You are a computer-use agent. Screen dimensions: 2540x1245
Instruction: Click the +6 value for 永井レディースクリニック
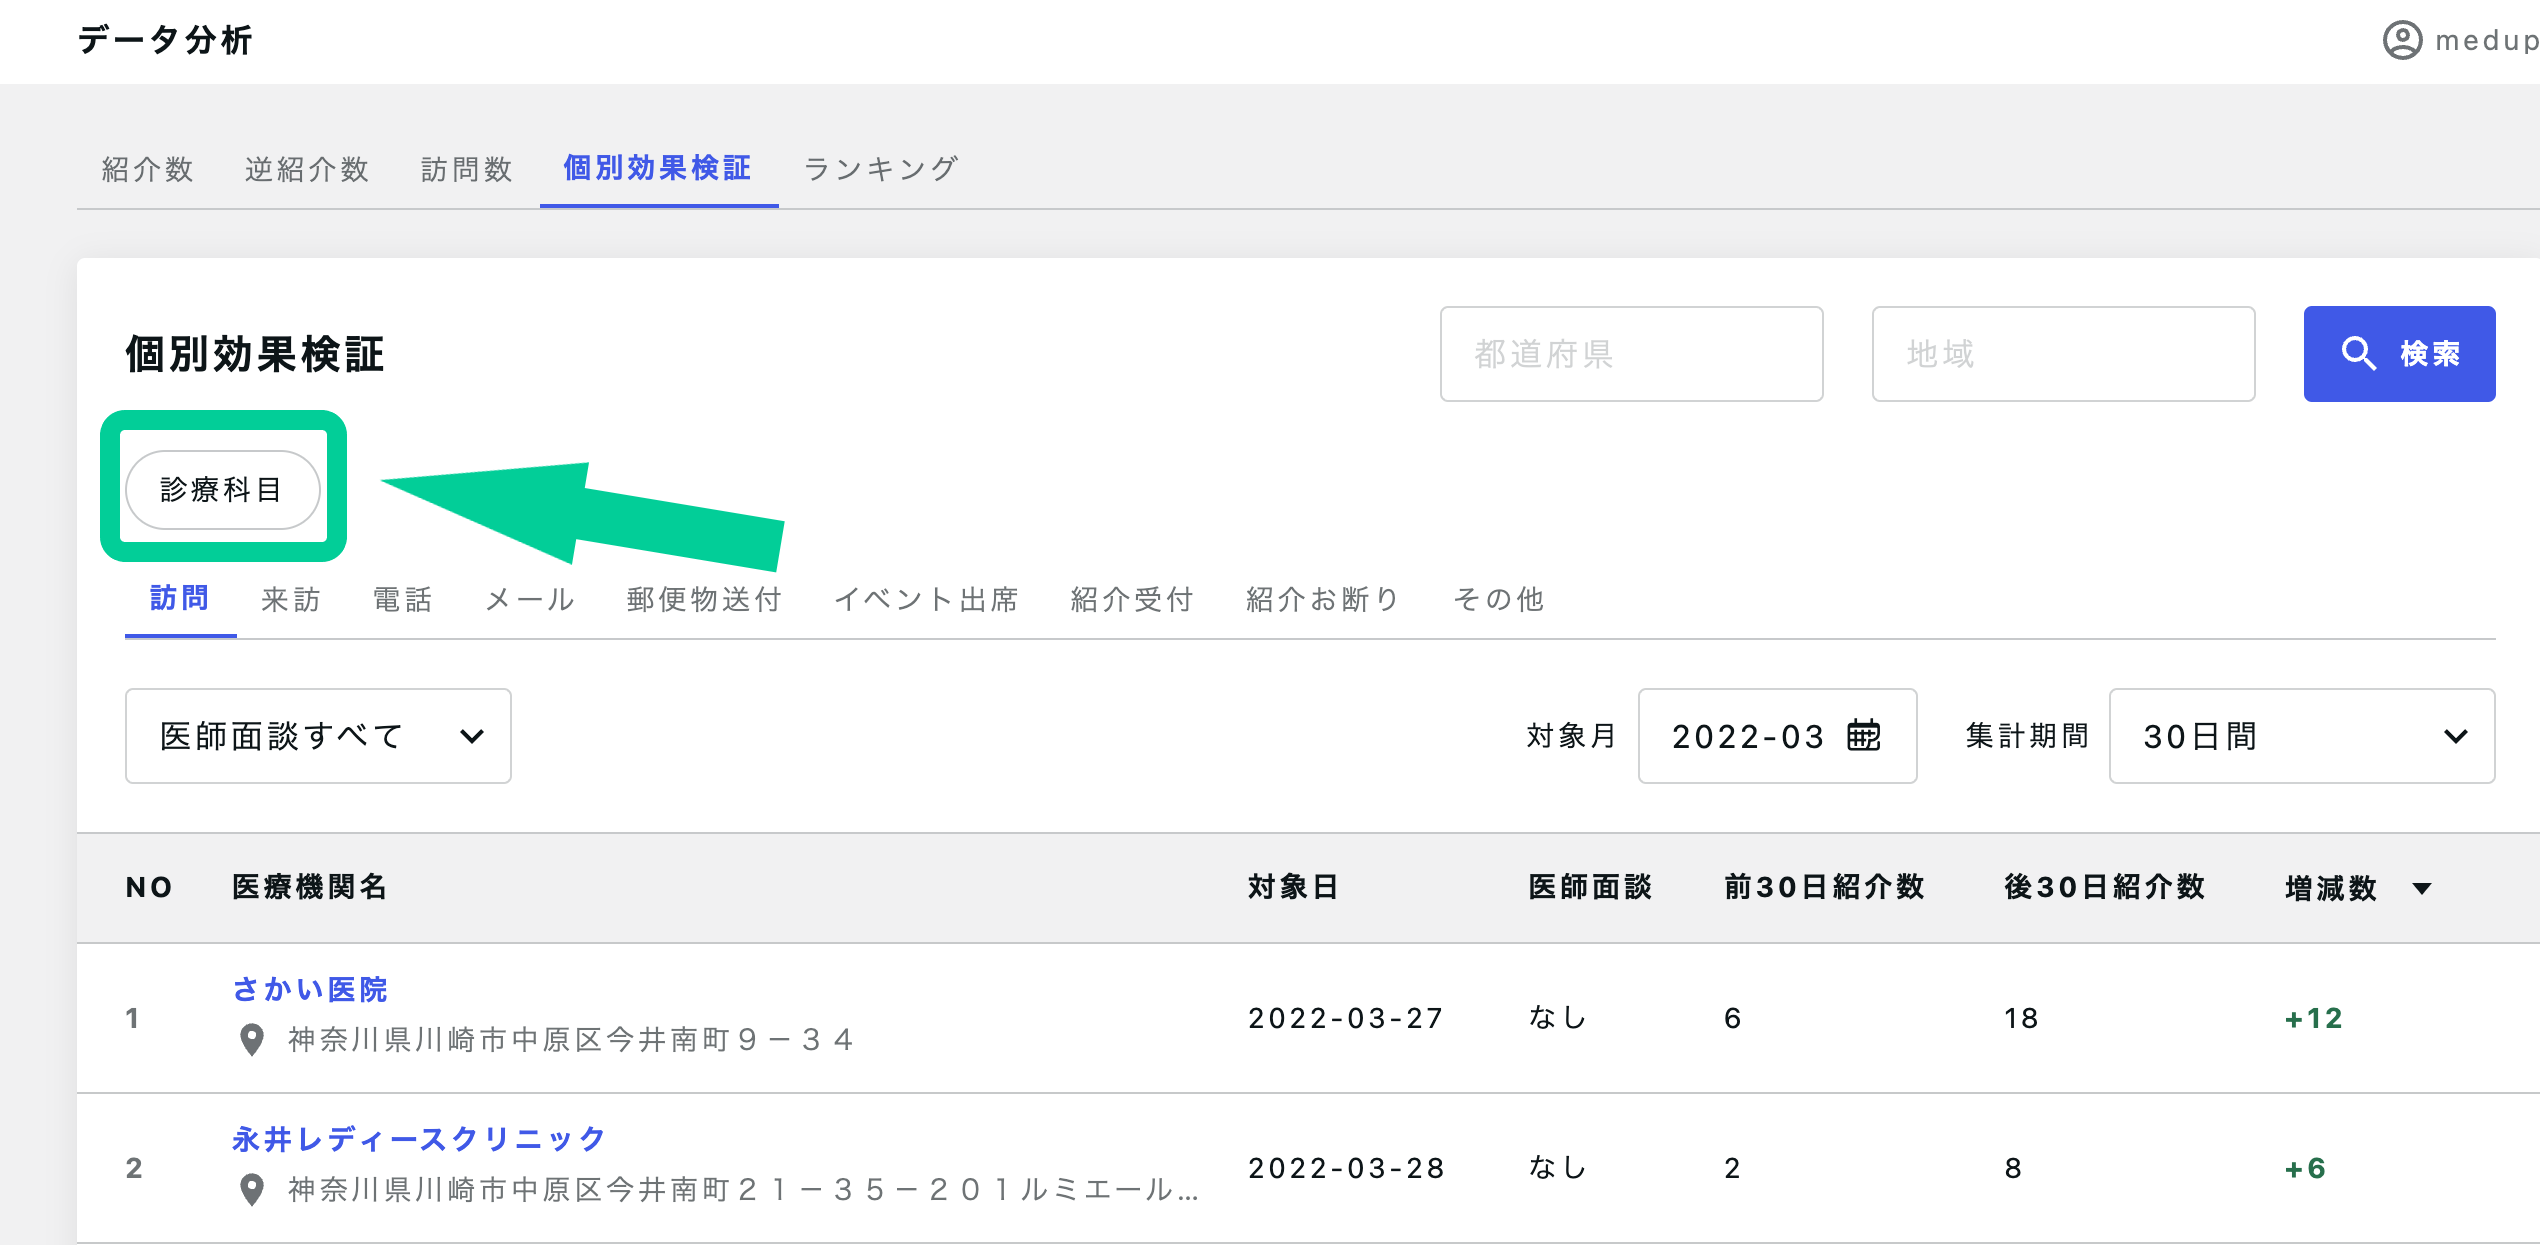(2306, 1168)
